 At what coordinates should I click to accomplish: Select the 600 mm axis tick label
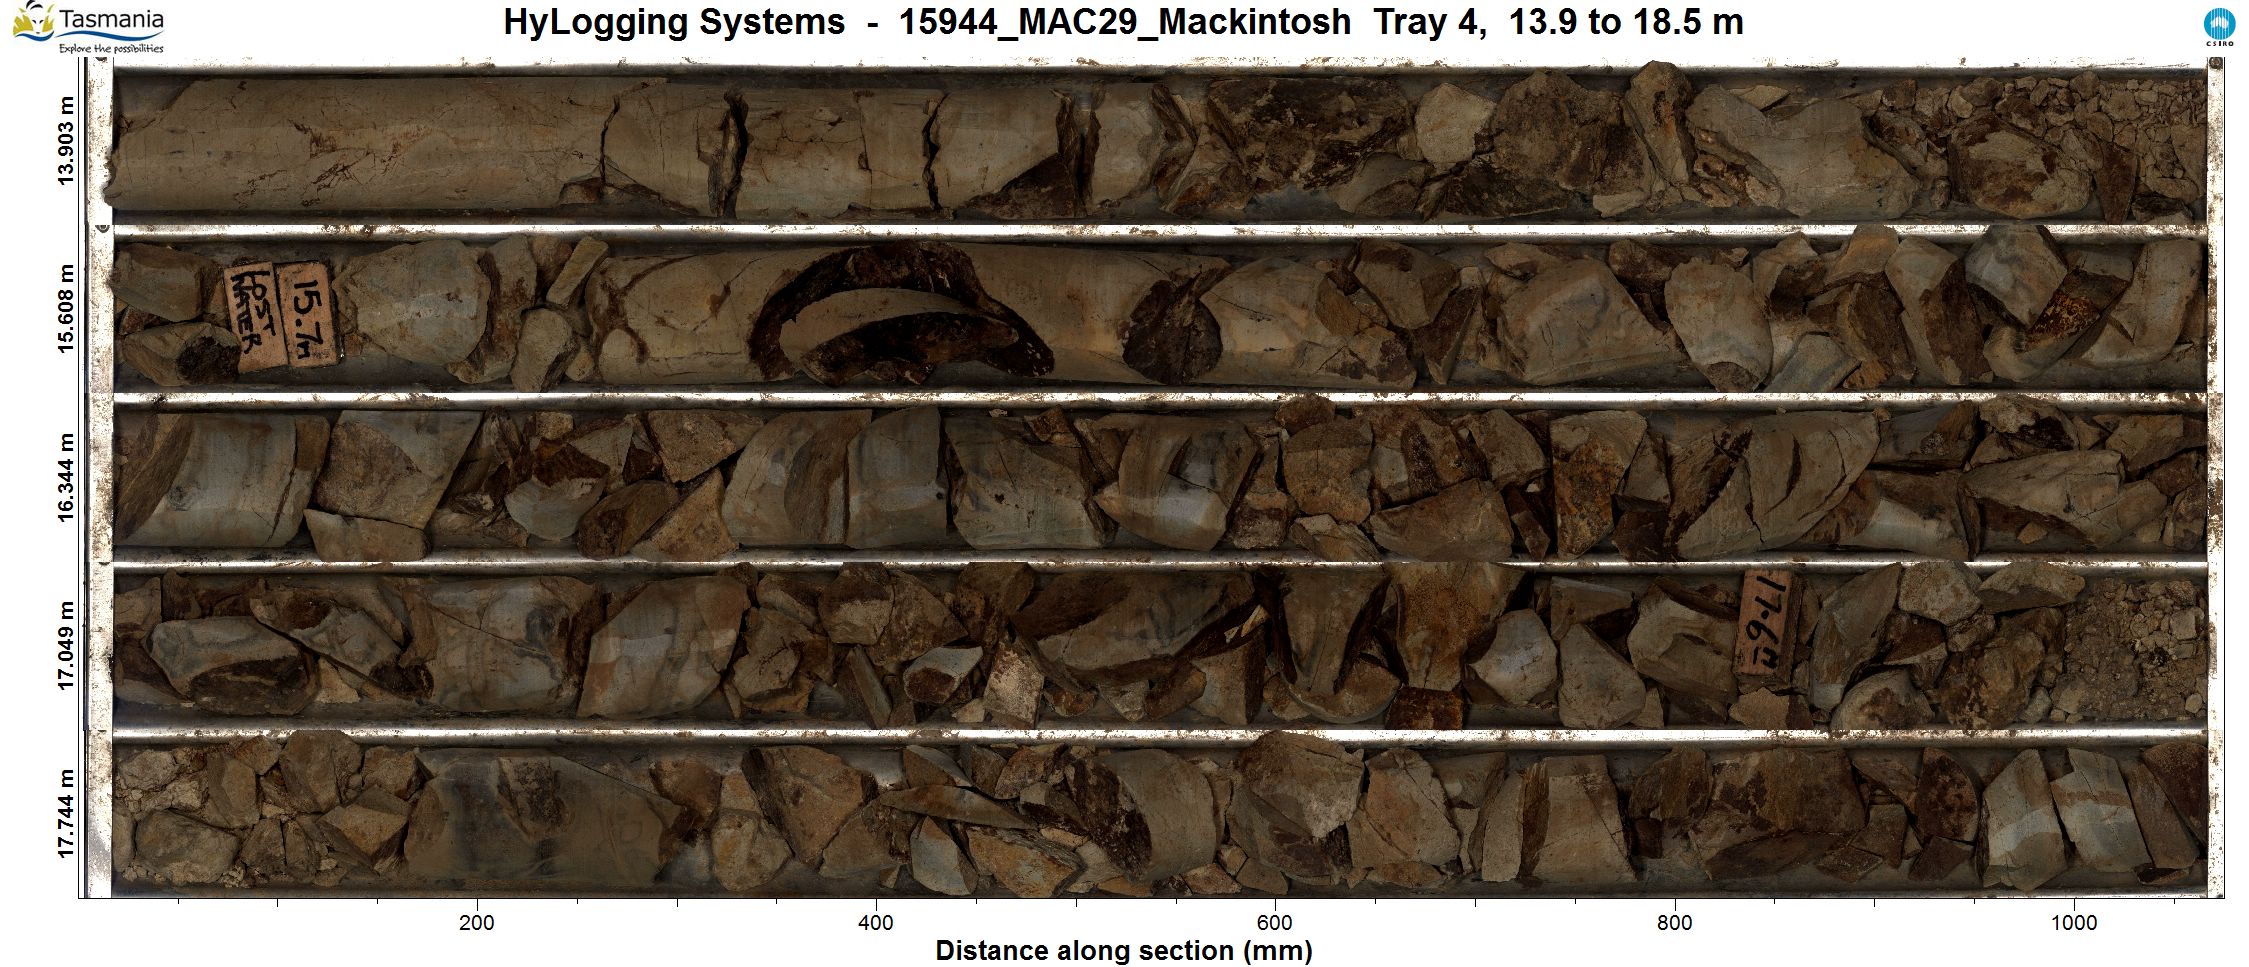1274,922
